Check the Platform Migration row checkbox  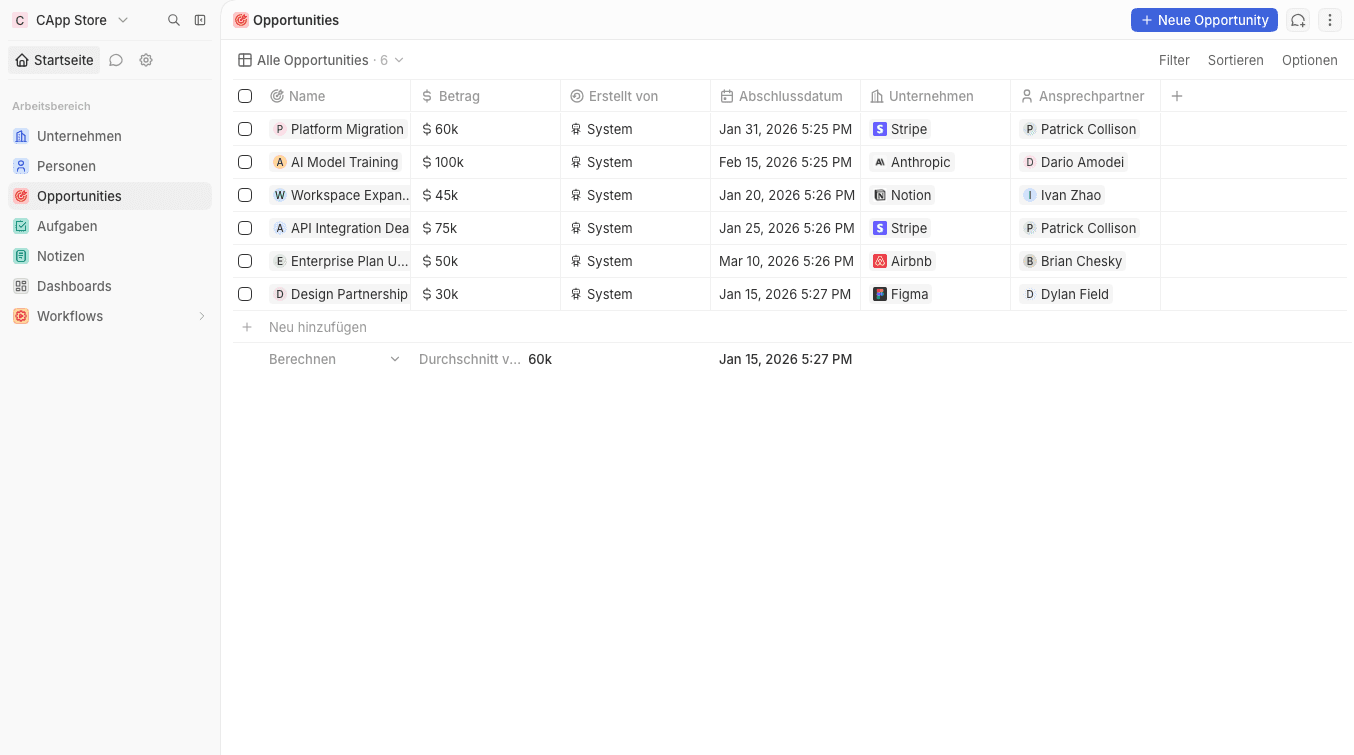point(245,129)
